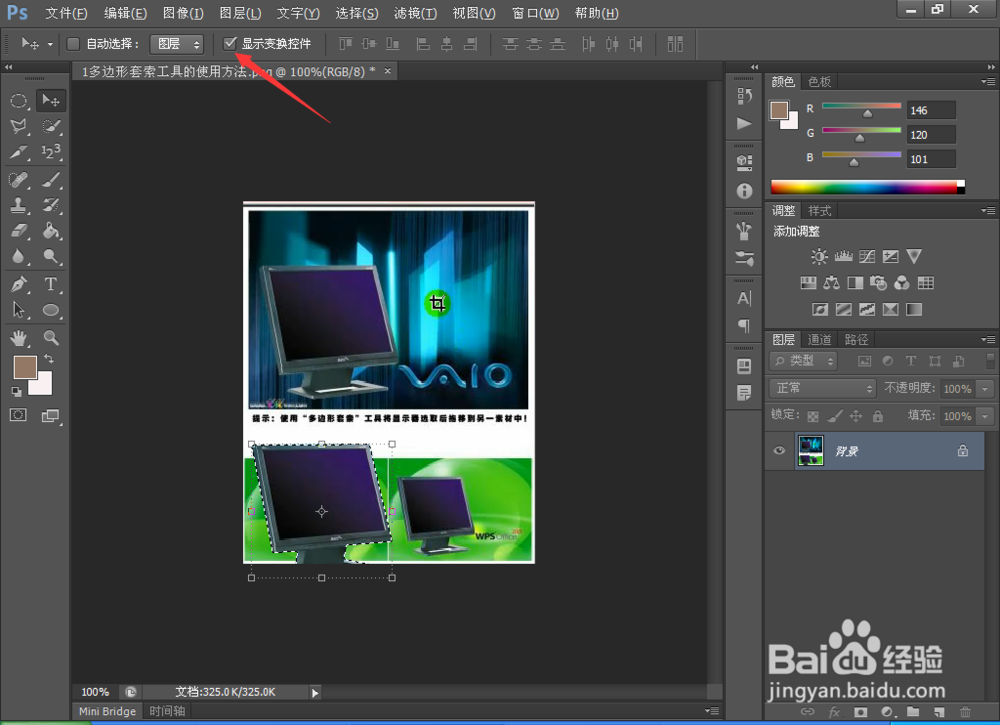
Task: Select the Quick Selection tool
Action: [x=50, y=126]
